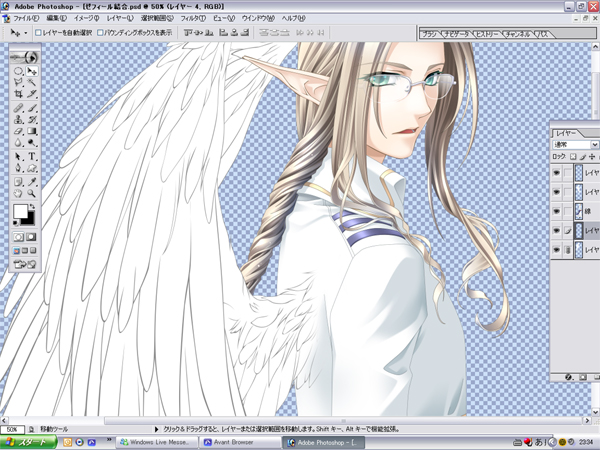Select the Clone Stamp tool

tap(18, 119)
